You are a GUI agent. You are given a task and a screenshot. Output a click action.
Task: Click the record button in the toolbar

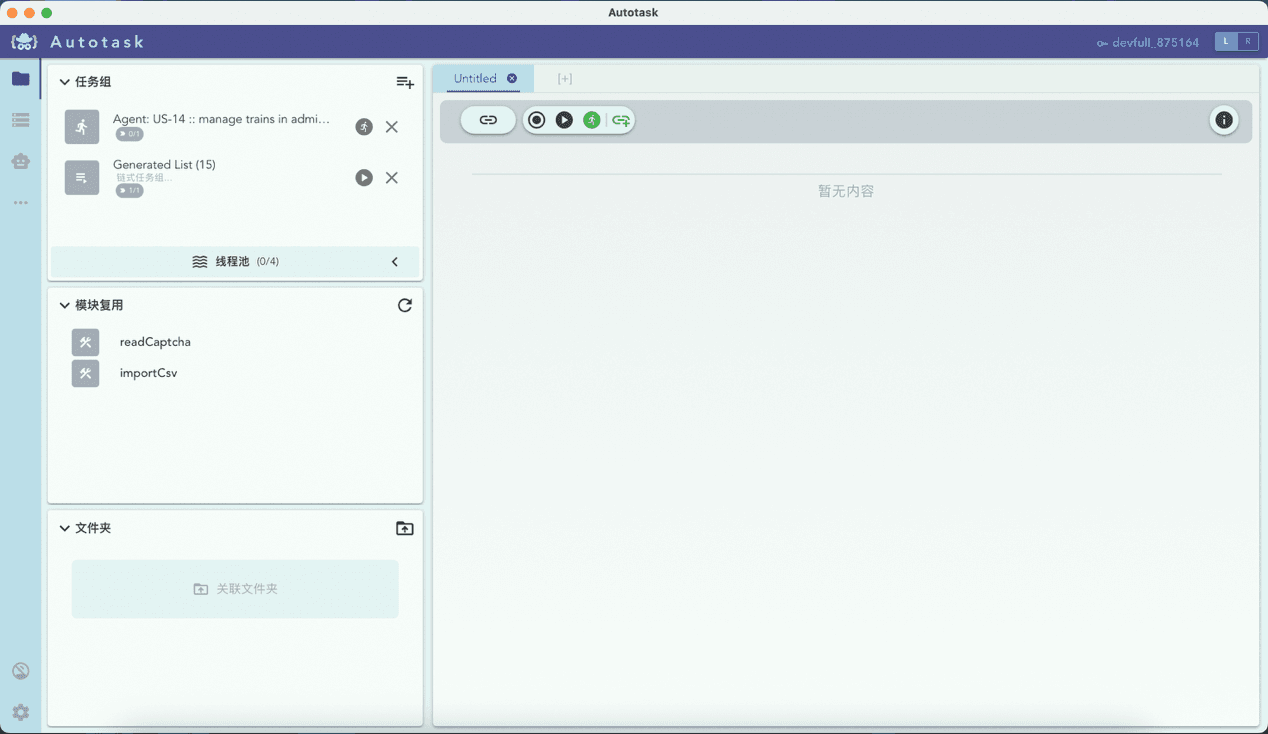click(x=537, y=120)
